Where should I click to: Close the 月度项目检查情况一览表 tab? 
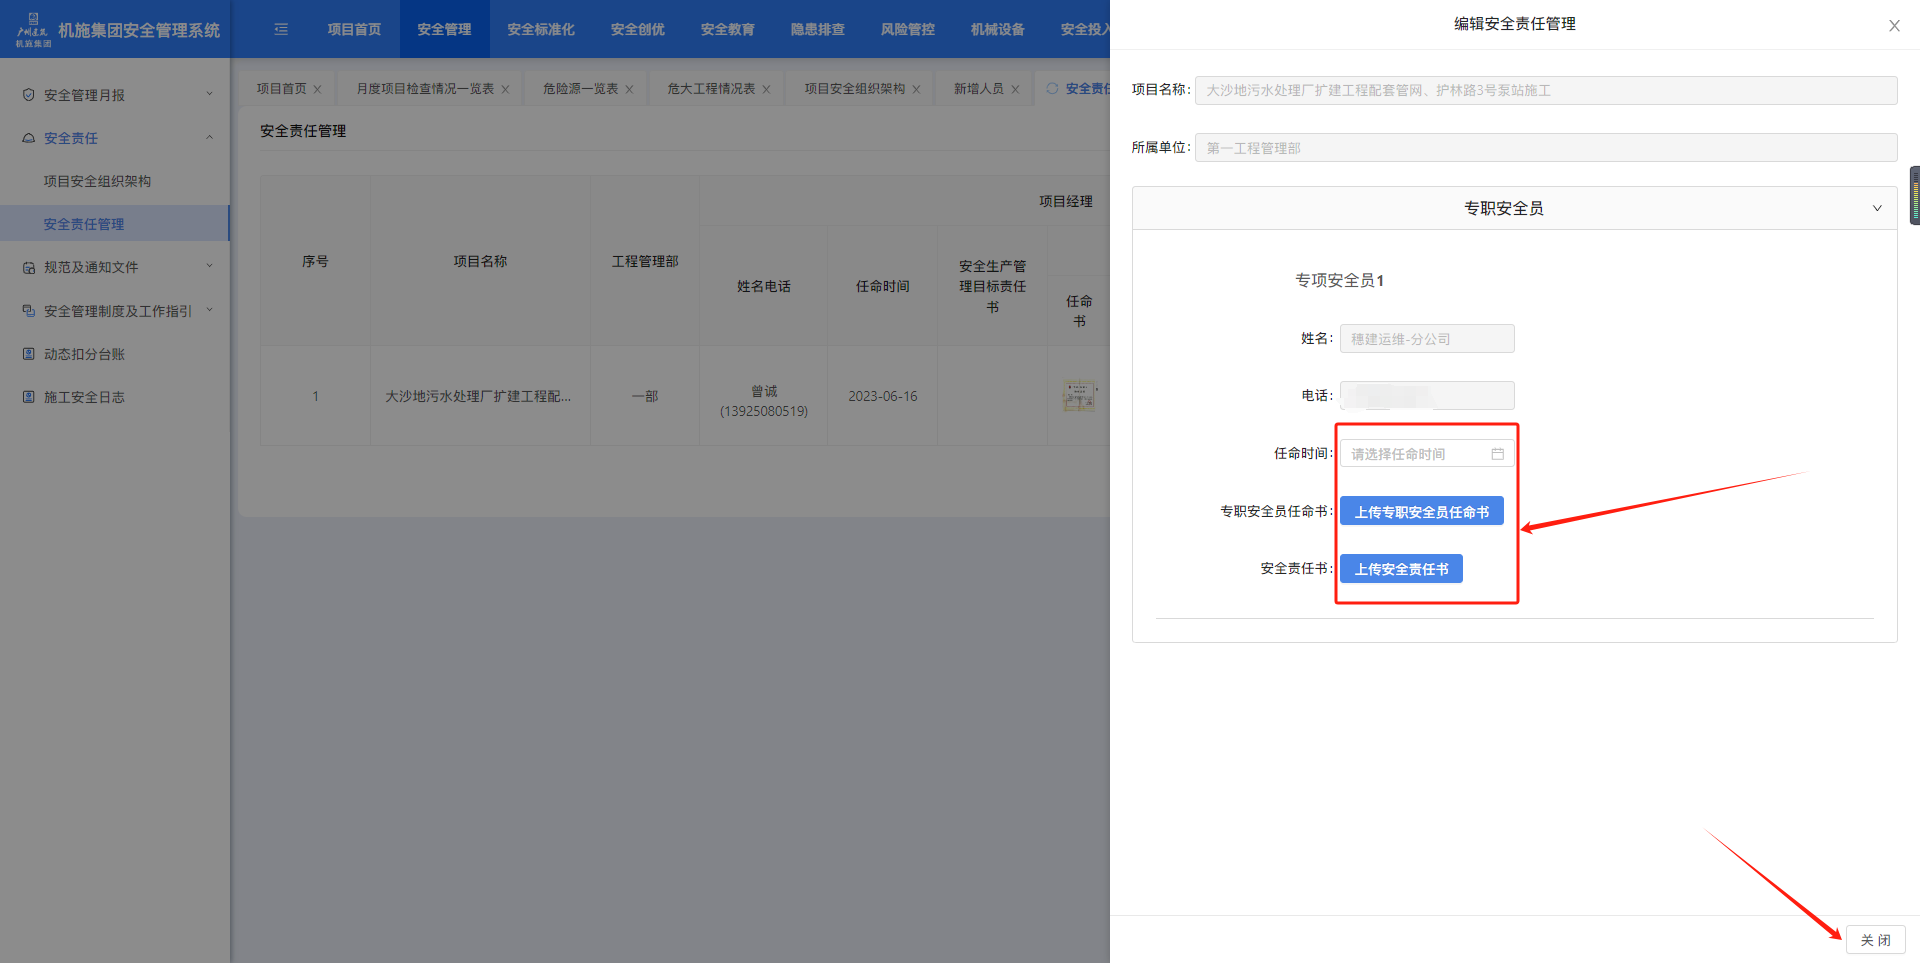505,89
